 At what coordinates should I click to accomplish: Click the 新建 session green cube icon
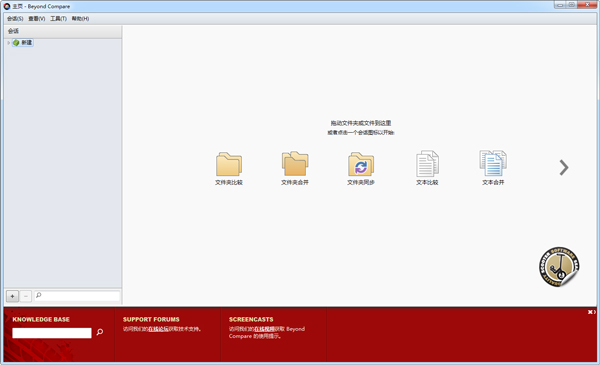16,42
